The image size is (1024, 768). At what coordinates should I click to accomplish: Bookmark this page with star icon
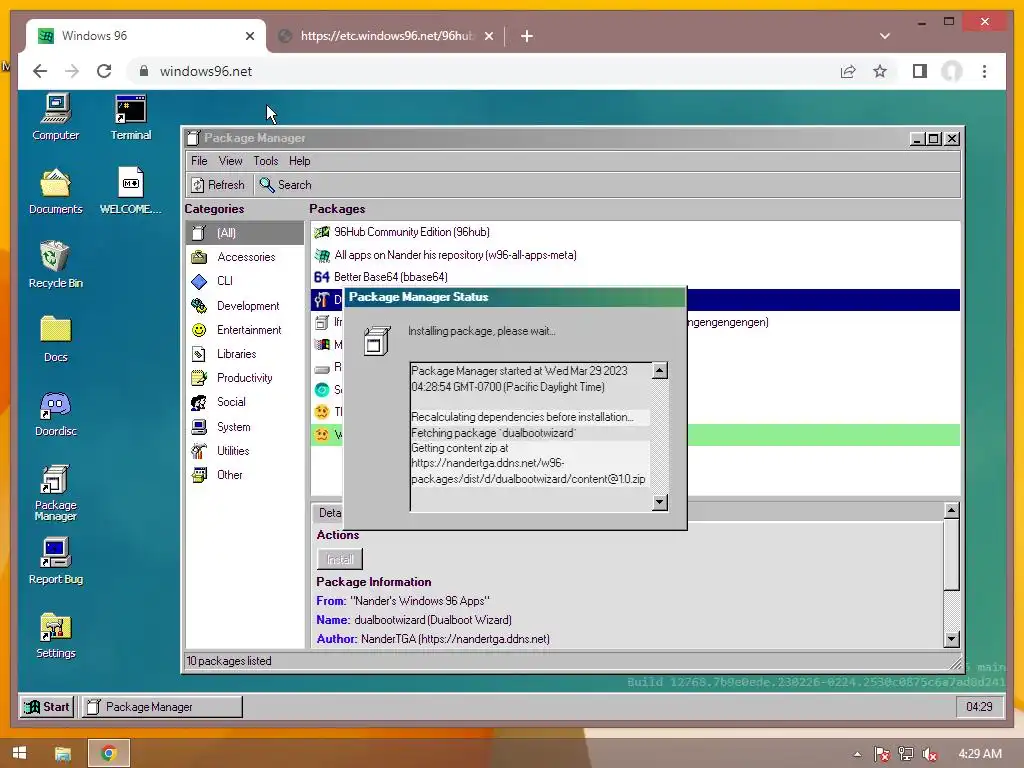tap(880, 71)
